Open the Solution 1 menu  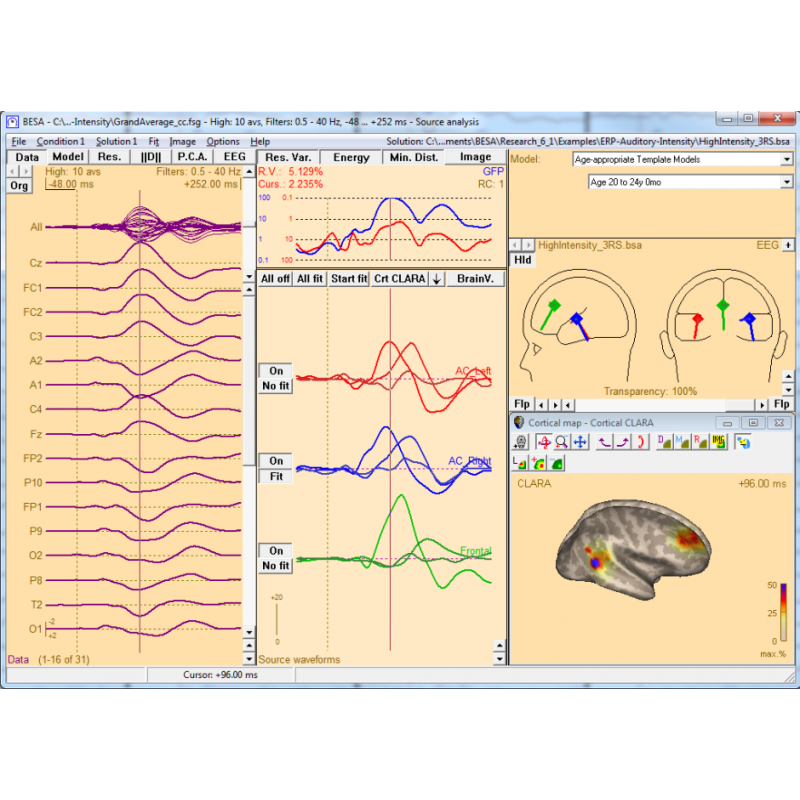click(116, 142)
